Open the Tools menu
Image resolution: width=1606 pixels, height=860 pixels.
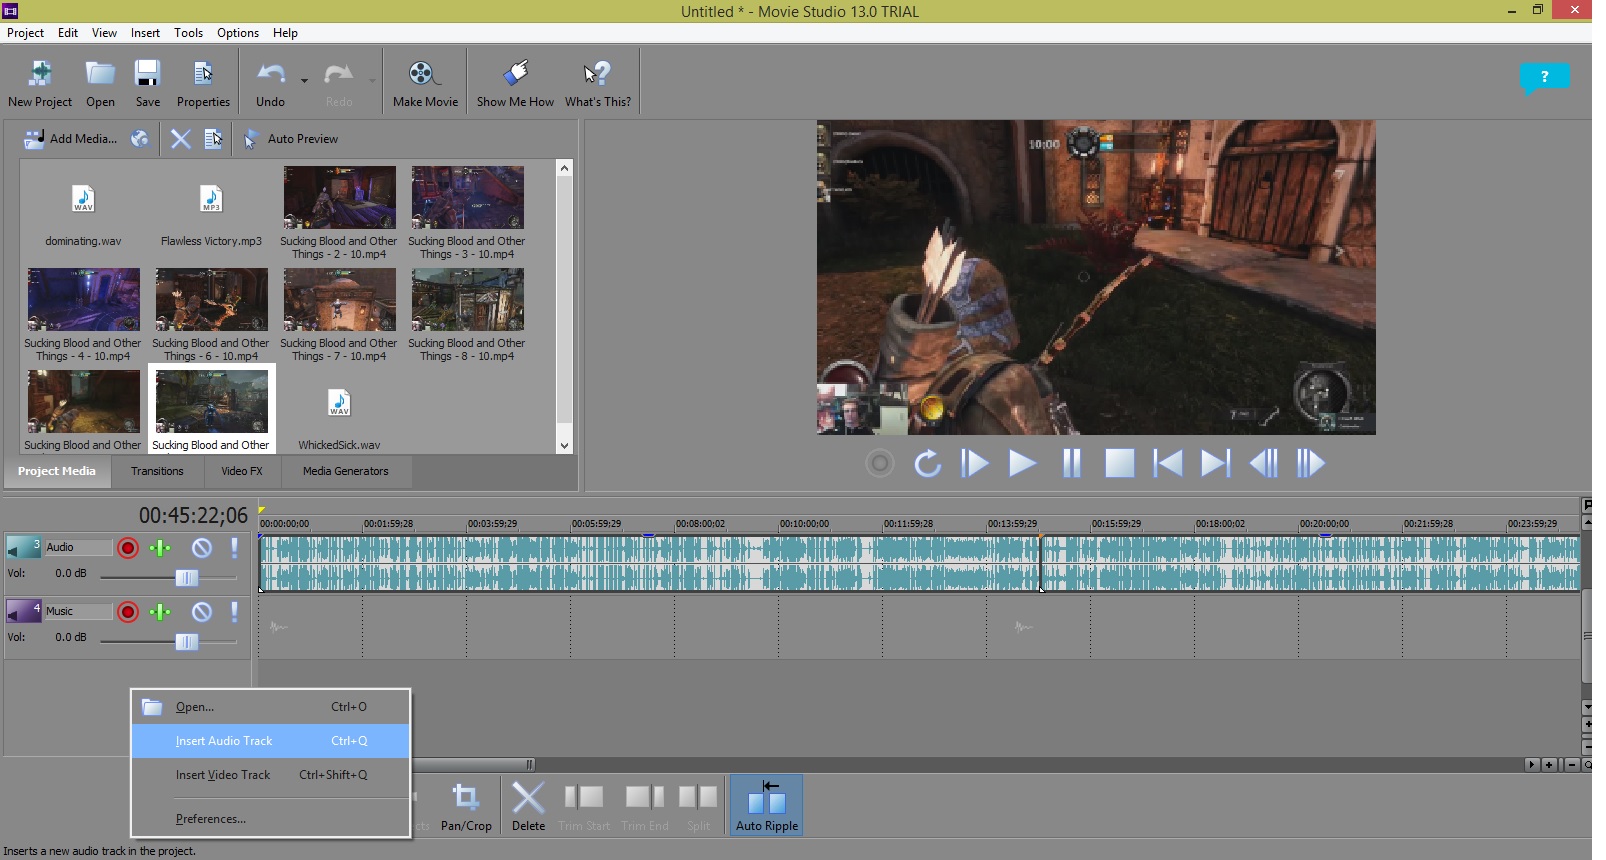pos(188,33)
